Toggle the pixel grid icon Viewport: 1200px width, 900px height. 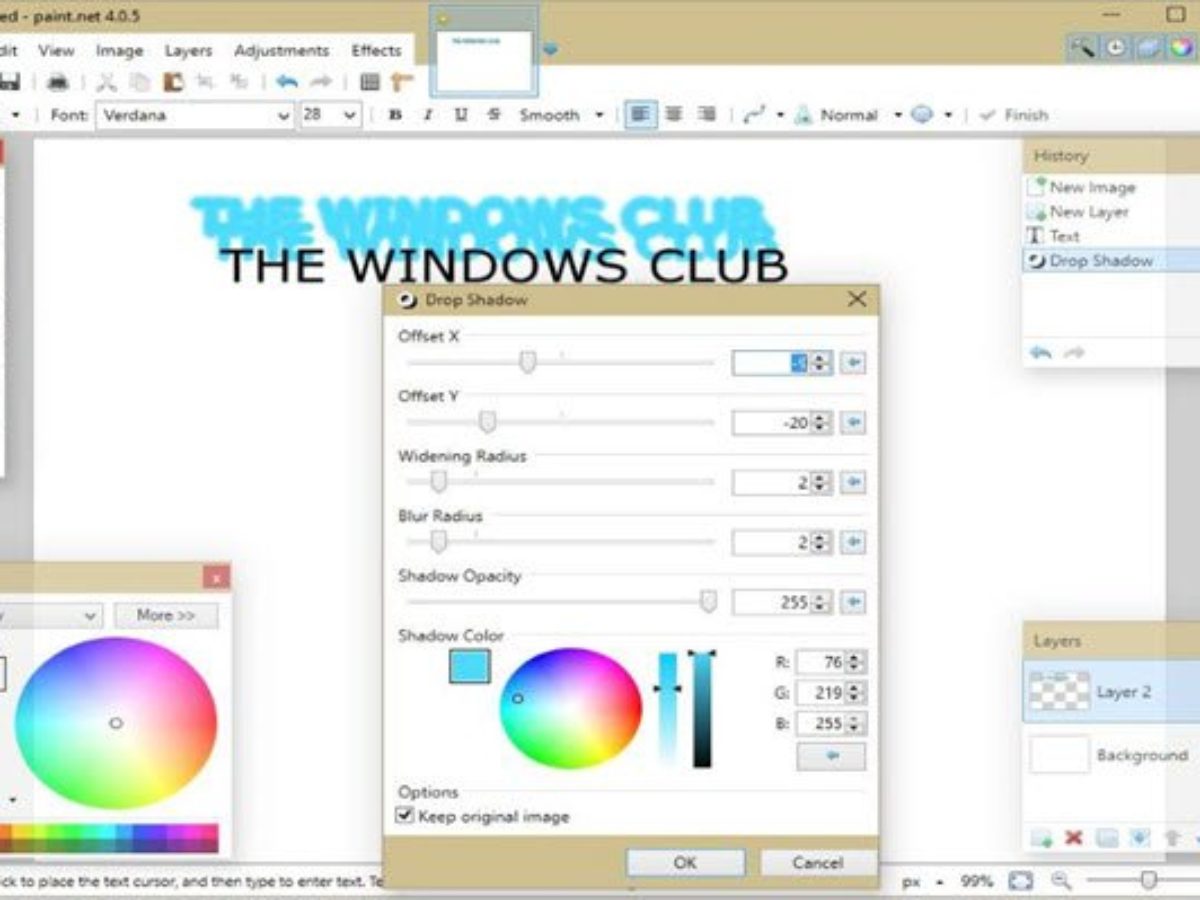click(370, 82)
